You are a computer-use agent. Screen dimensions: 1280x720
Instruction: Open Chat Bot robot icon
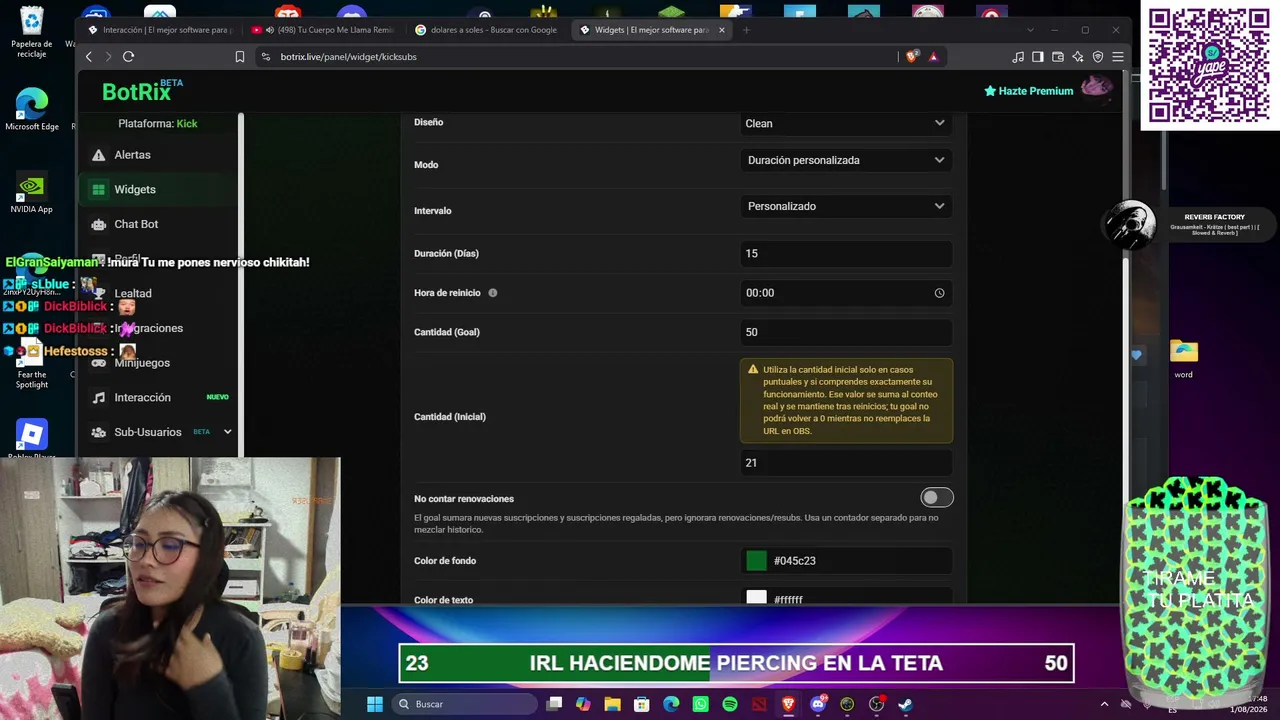98,224
